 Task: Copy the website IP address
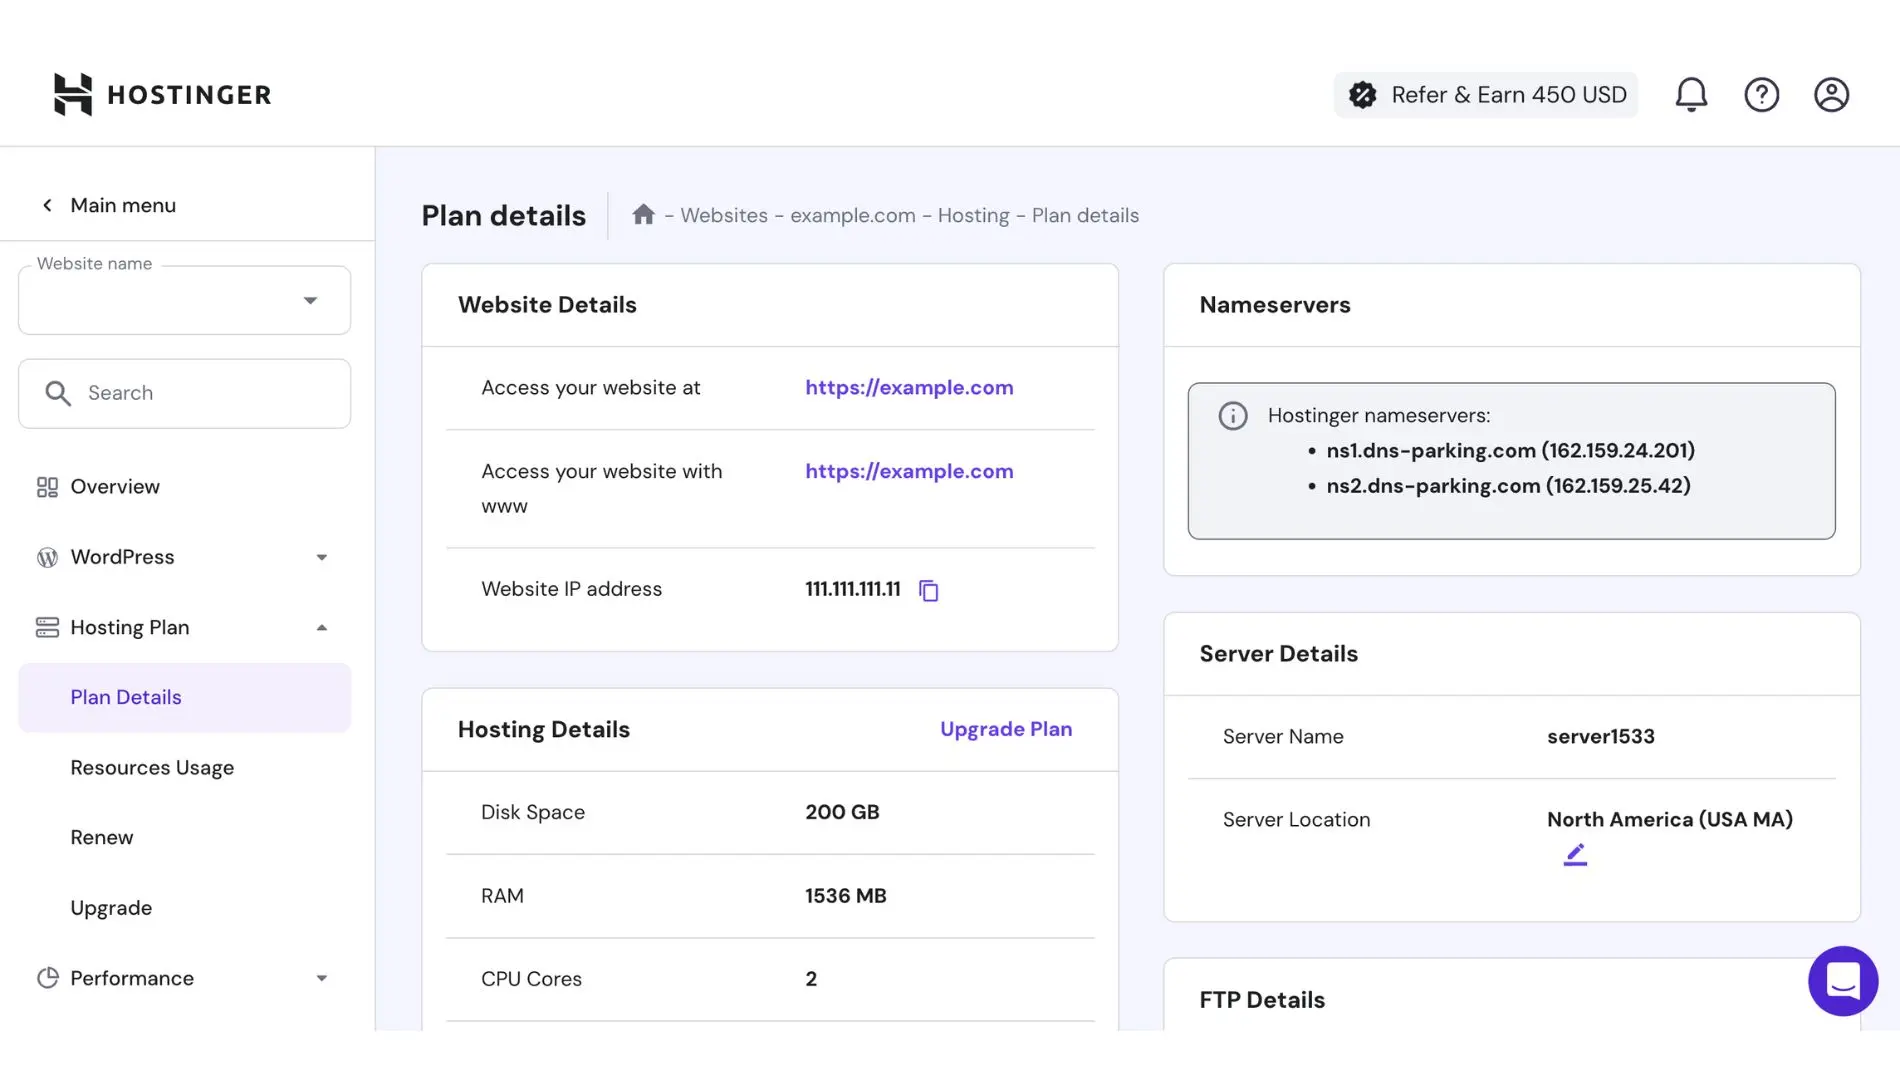click(929, 590)
